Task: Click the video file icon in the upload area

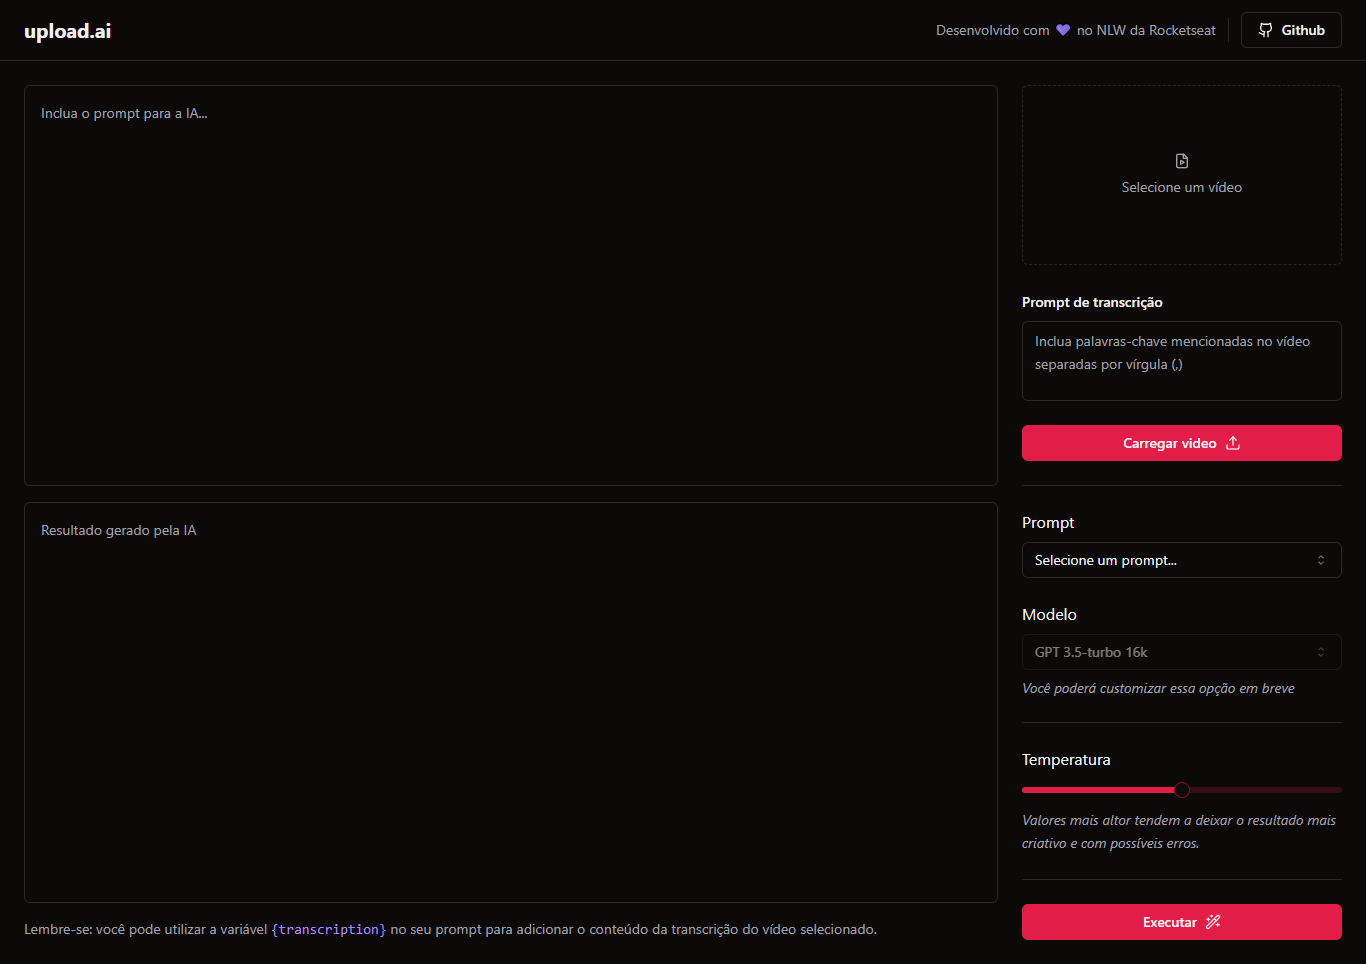Action: click(1182, 161)
